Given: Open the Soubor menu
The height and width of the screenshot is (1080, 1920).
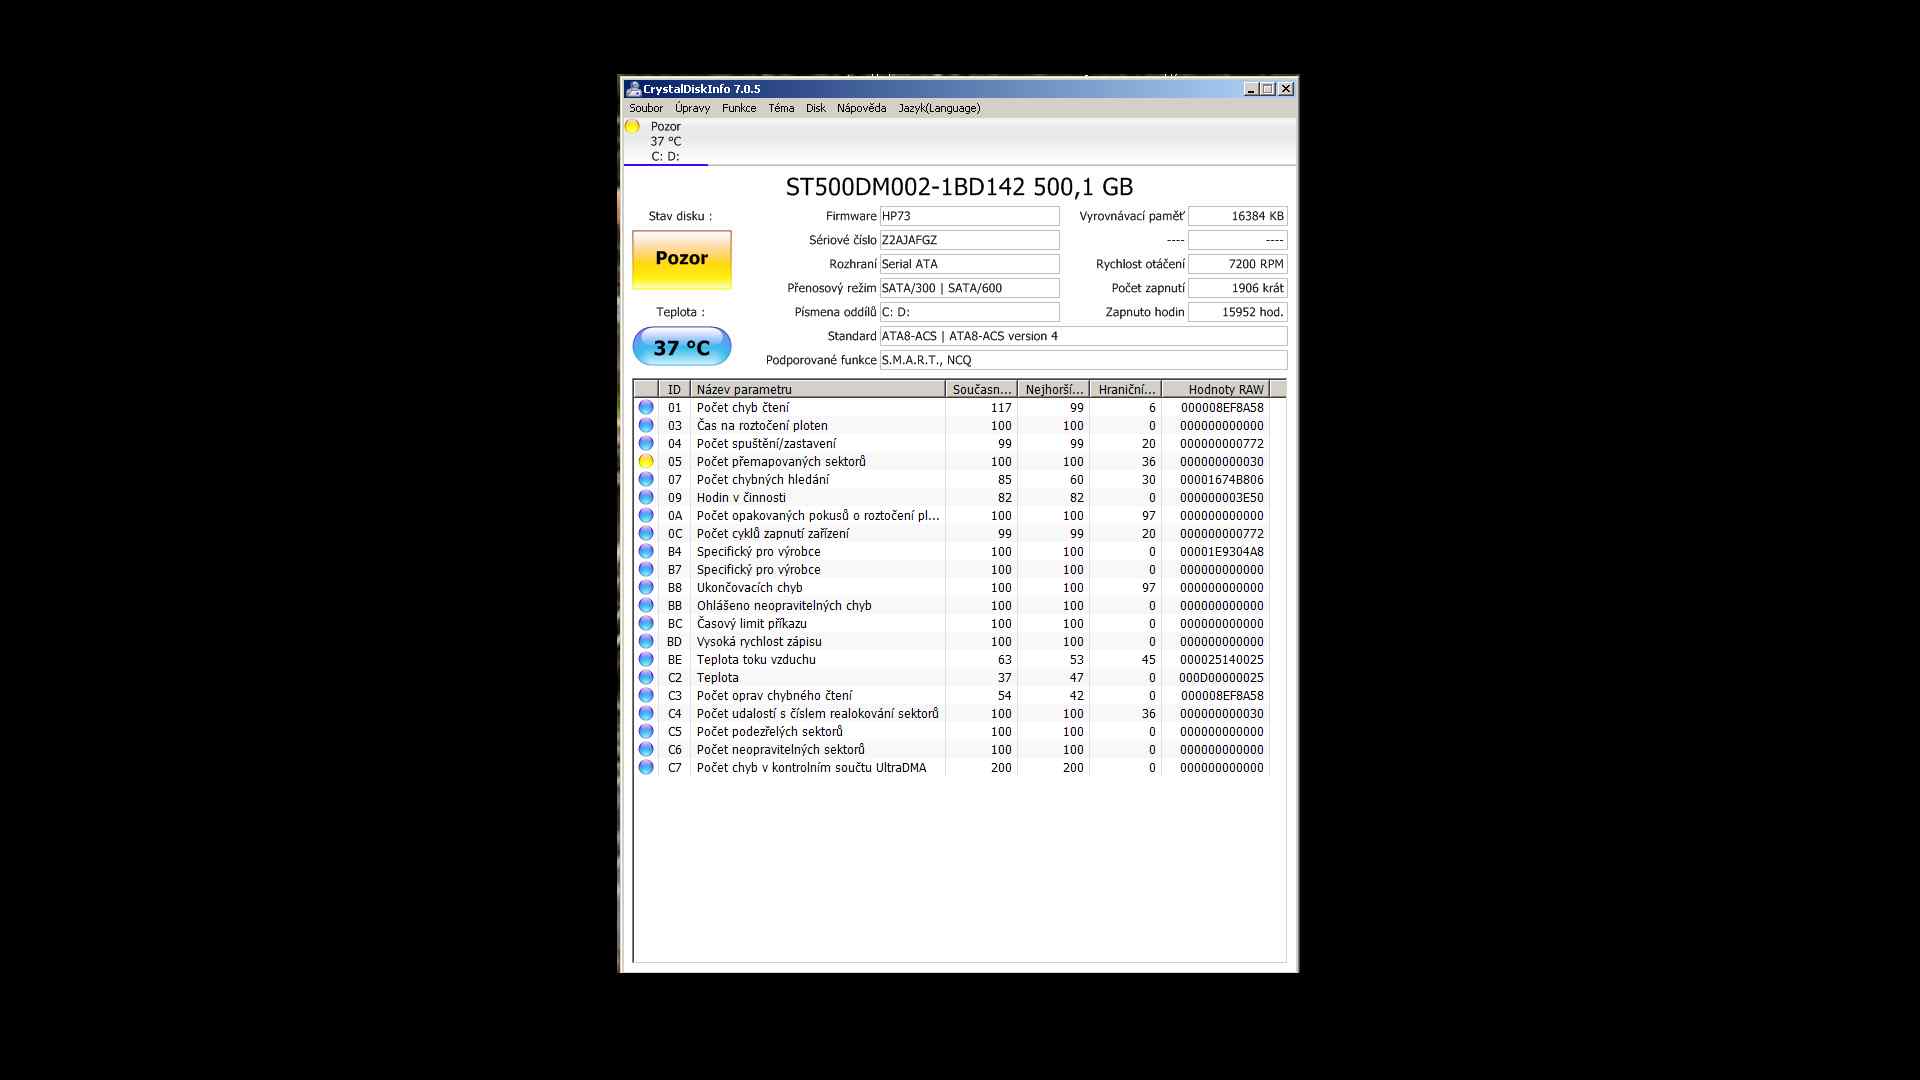Looking at the screenshot, I should tap(645, 108).
